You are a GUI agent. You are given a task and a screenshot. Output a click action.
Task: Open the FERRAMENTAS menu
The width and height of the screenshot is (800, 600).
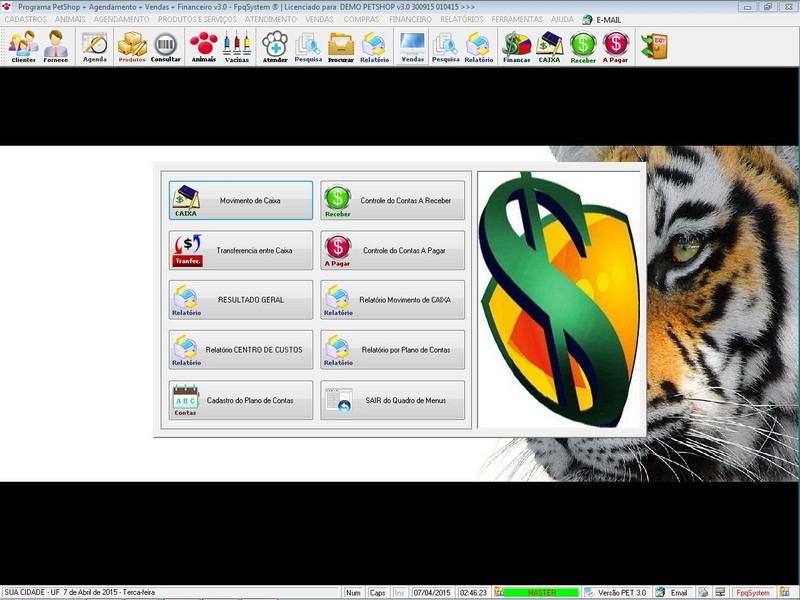pyautogui.click(x=517, y=19)
